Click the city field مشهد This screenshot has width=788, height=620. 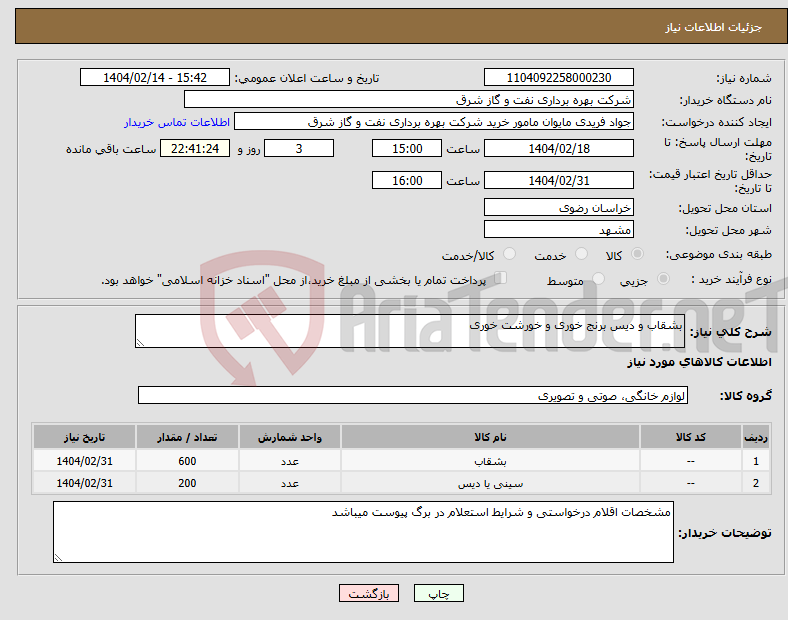click(x=559, y=229)
